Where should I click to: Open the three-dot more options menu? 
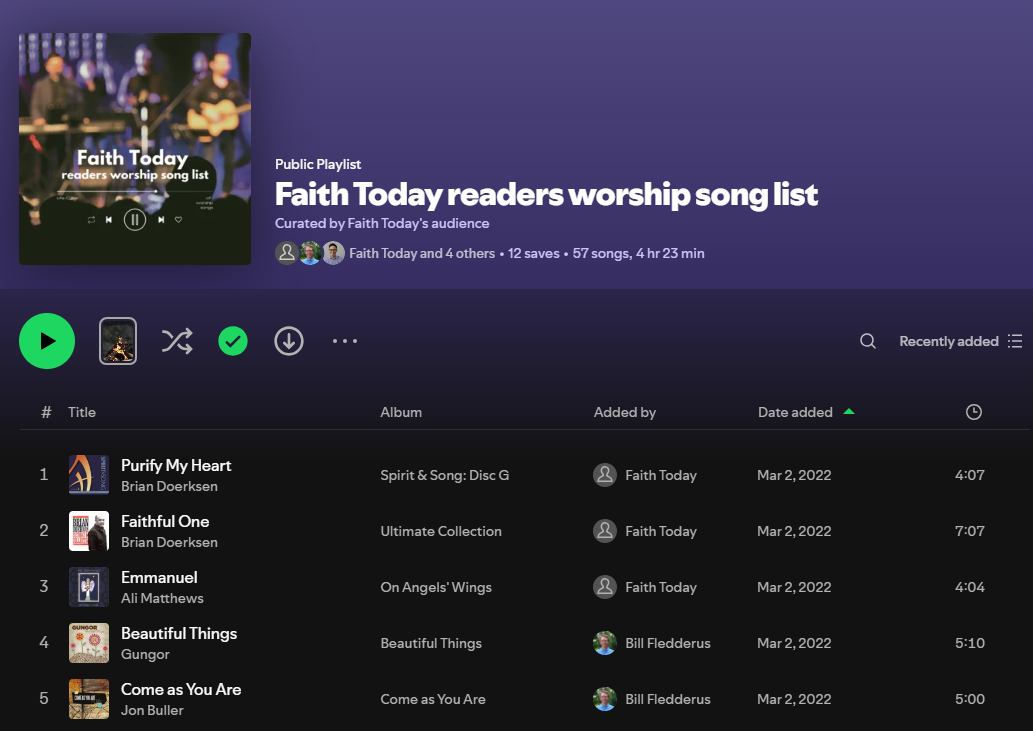click(x=345, y=341)
